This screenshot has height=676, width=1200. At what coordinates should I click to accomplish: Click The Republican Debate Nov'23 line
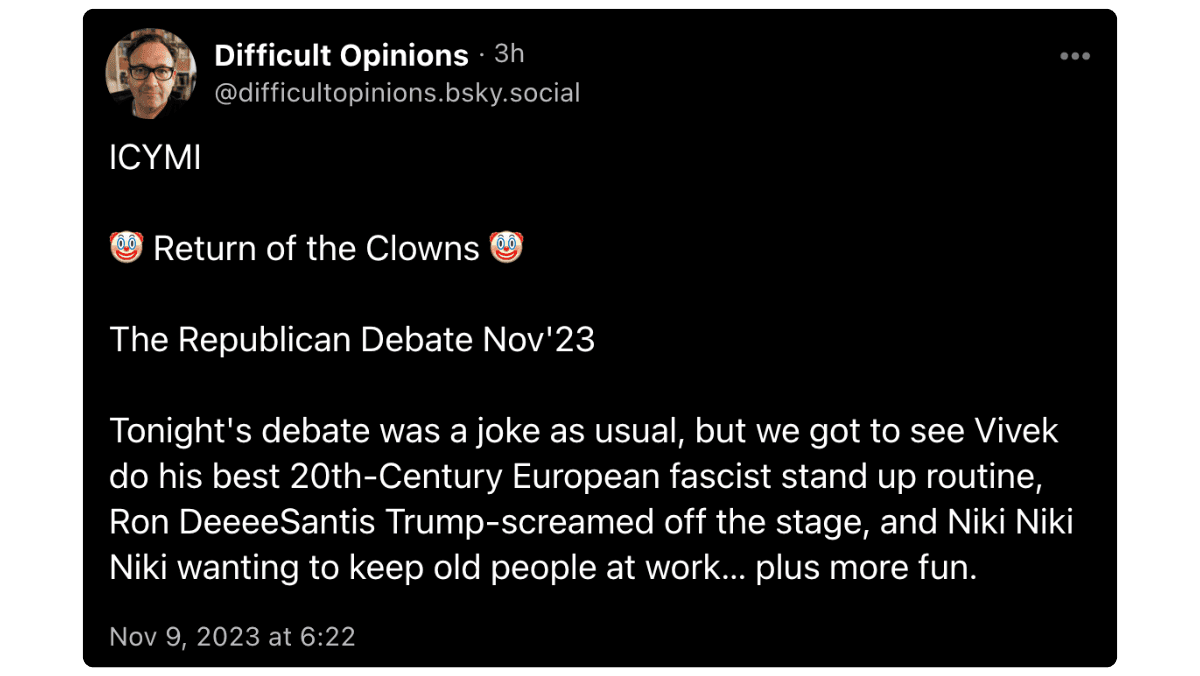tap(352, 340)
